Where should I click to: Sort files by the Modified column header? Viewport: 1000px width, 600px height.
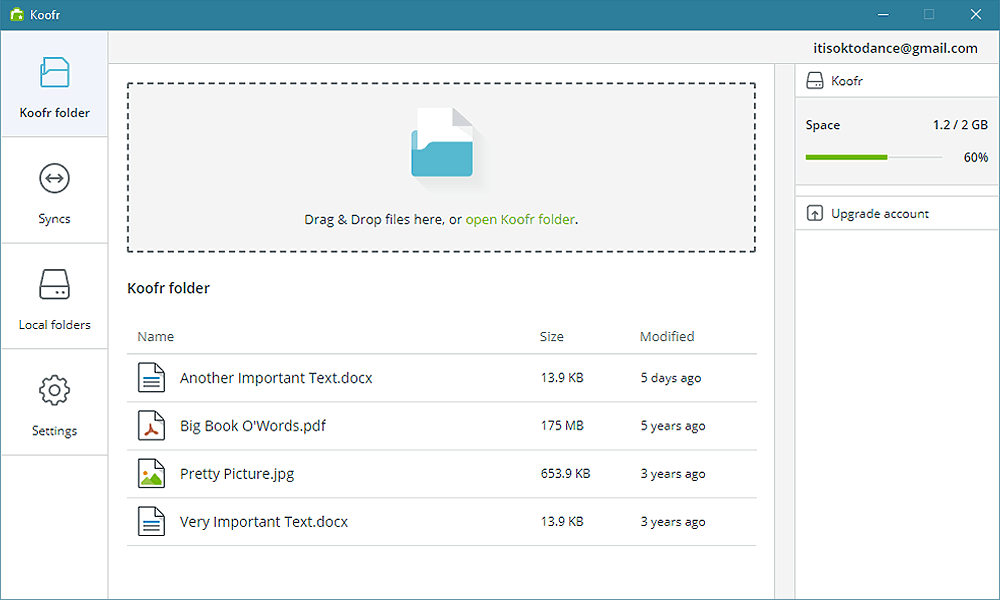point(666,336)
